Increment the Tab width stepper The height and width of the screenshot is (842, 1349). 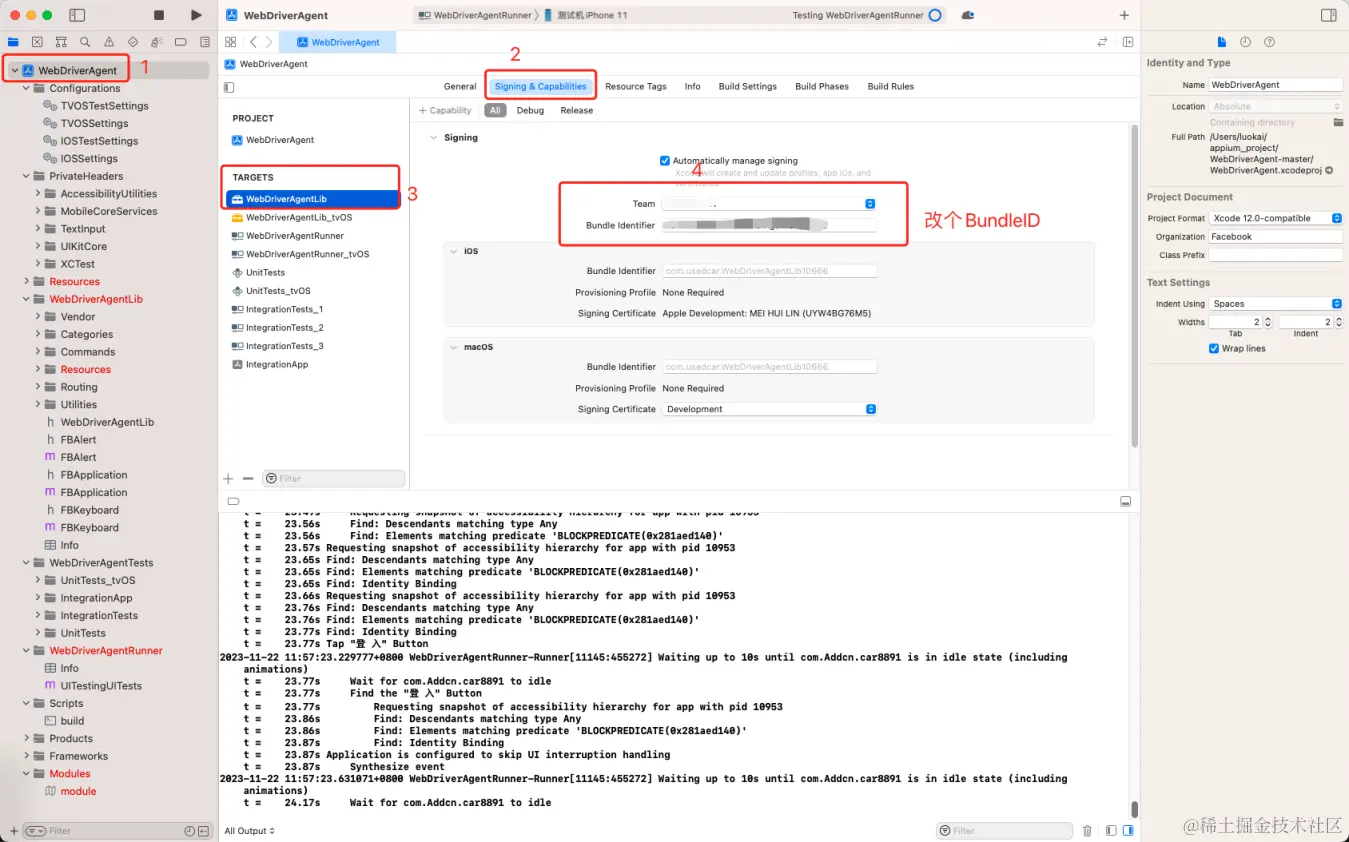pyautogui.click(x=1268, y=319)
